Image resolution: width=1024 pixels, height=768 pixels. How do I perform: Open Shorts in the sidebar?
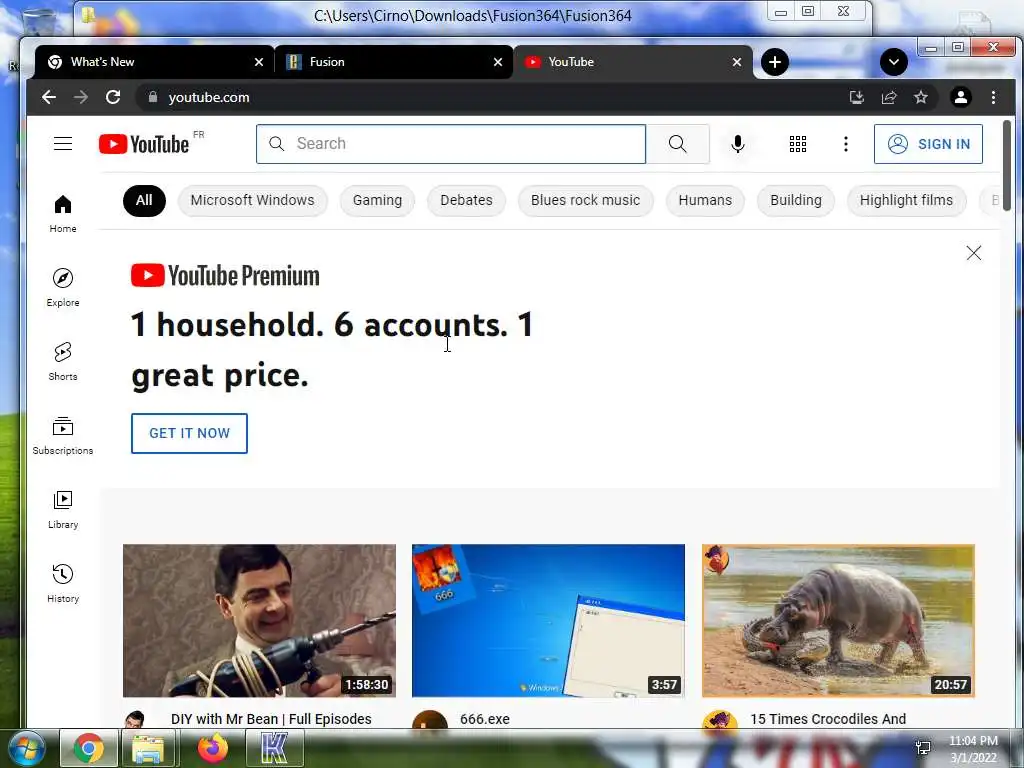click(63, 362)
